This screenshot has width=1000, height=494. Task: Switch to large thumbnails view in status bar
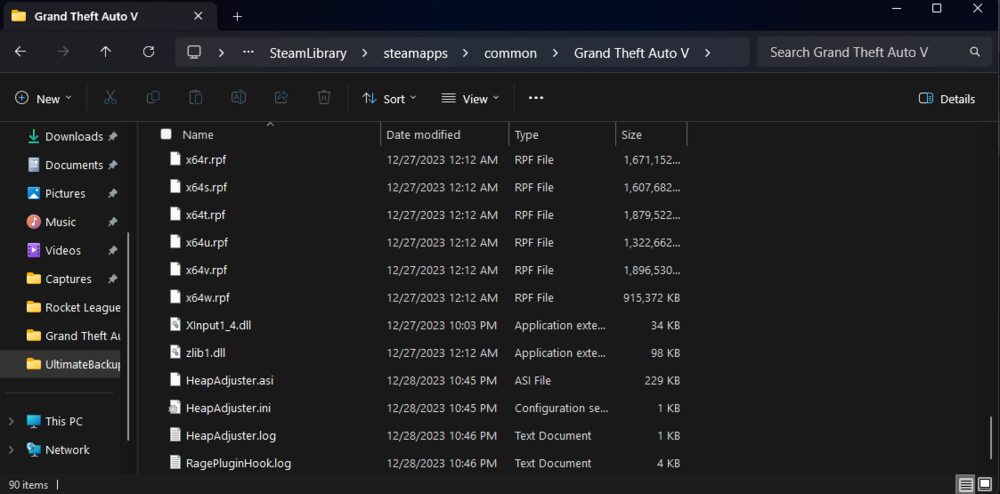987,485
